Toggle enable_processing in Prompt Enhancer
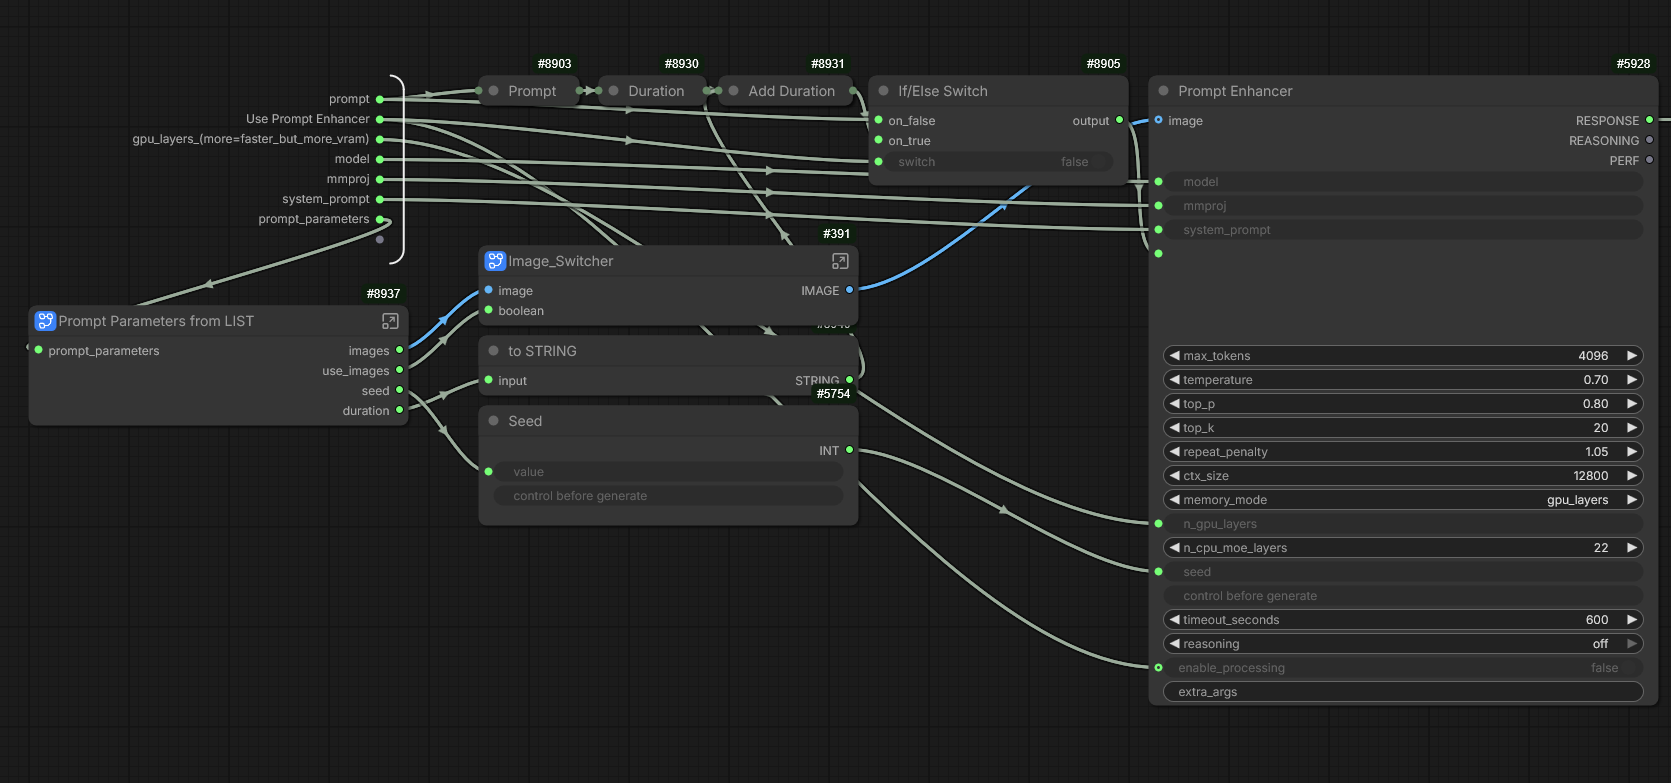 (1404, 668)
